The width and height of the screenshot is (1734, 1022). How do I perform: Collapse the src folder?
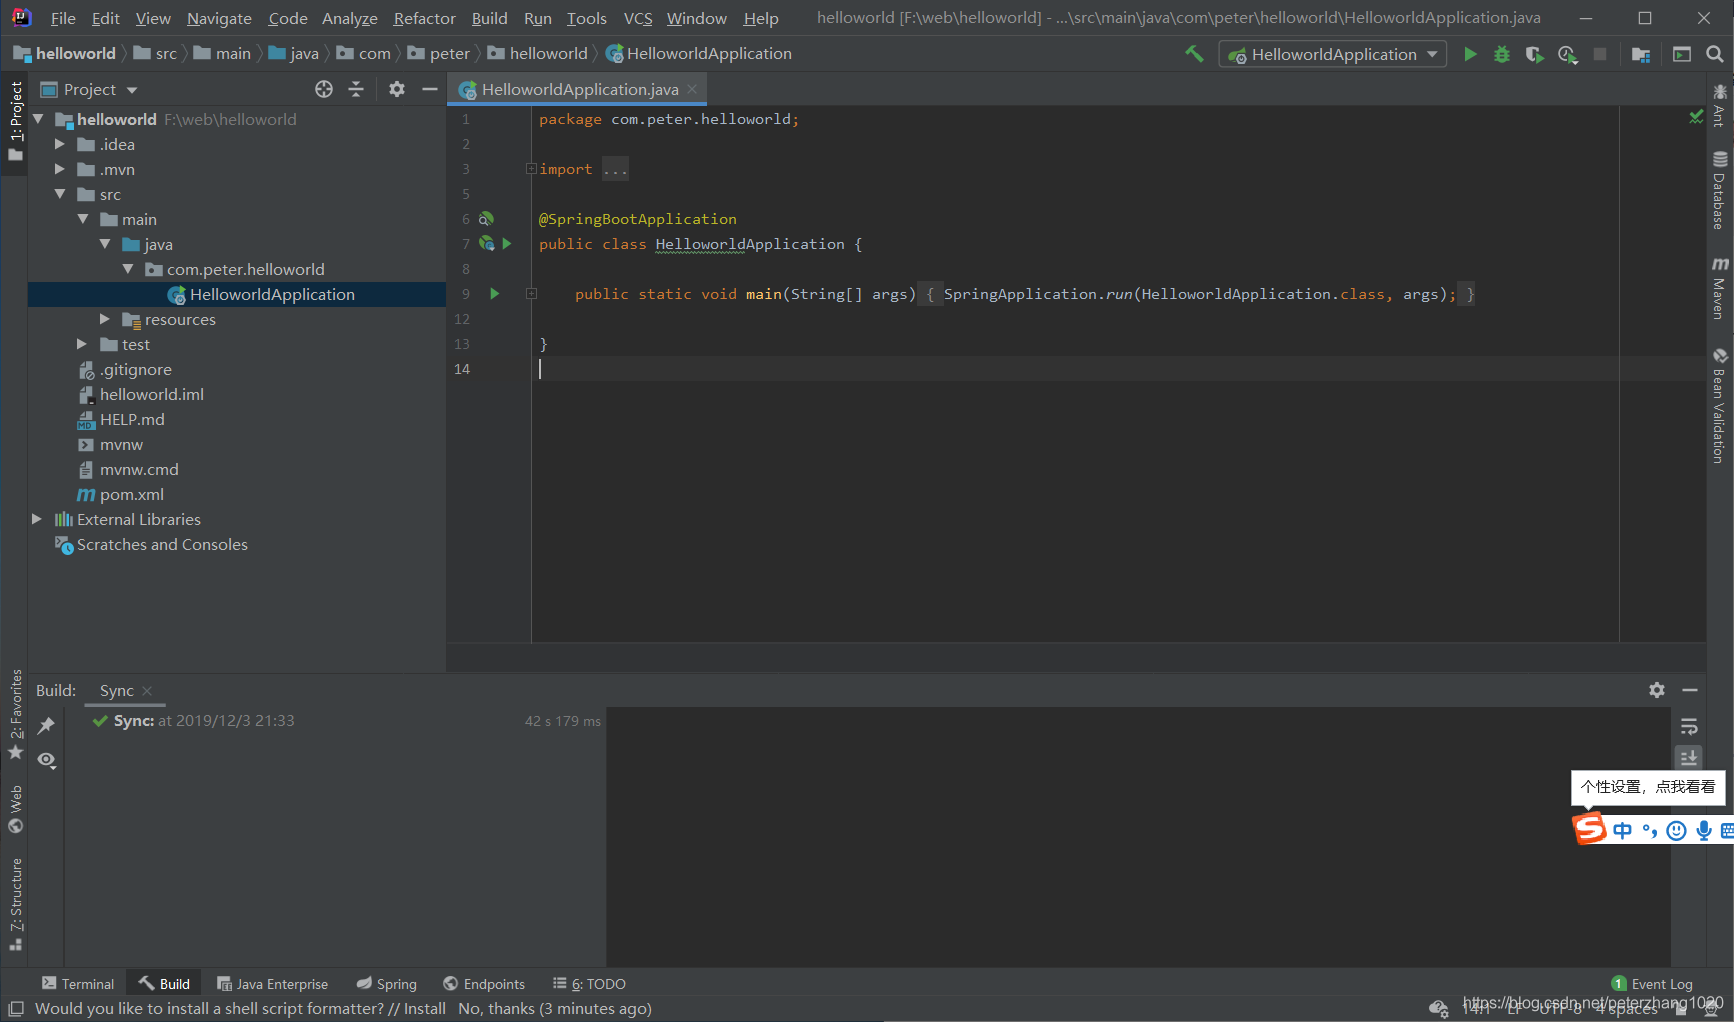tap(60, 194)
